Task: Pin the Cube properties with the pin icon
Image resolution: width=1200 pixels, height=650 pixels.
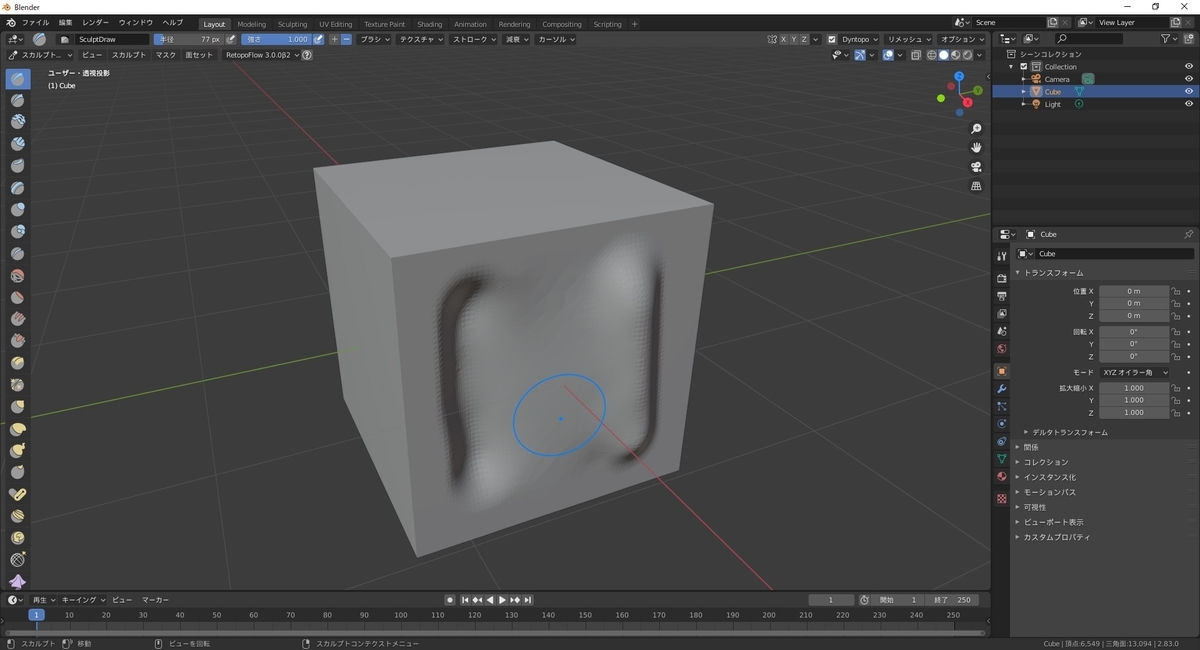Action: 1188,234
